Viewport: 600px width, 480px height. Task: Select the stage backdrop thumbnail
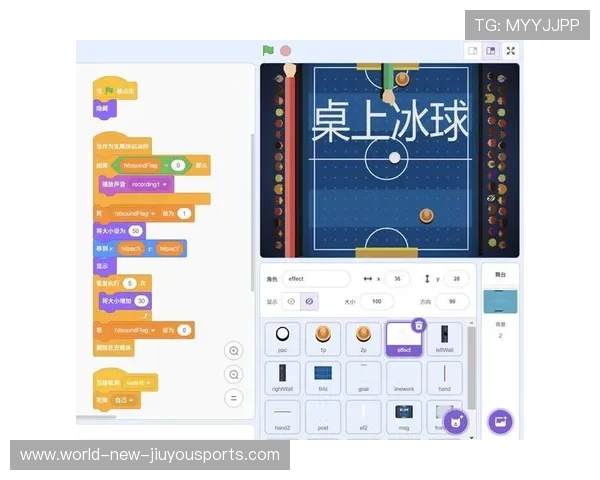[500, 301]
